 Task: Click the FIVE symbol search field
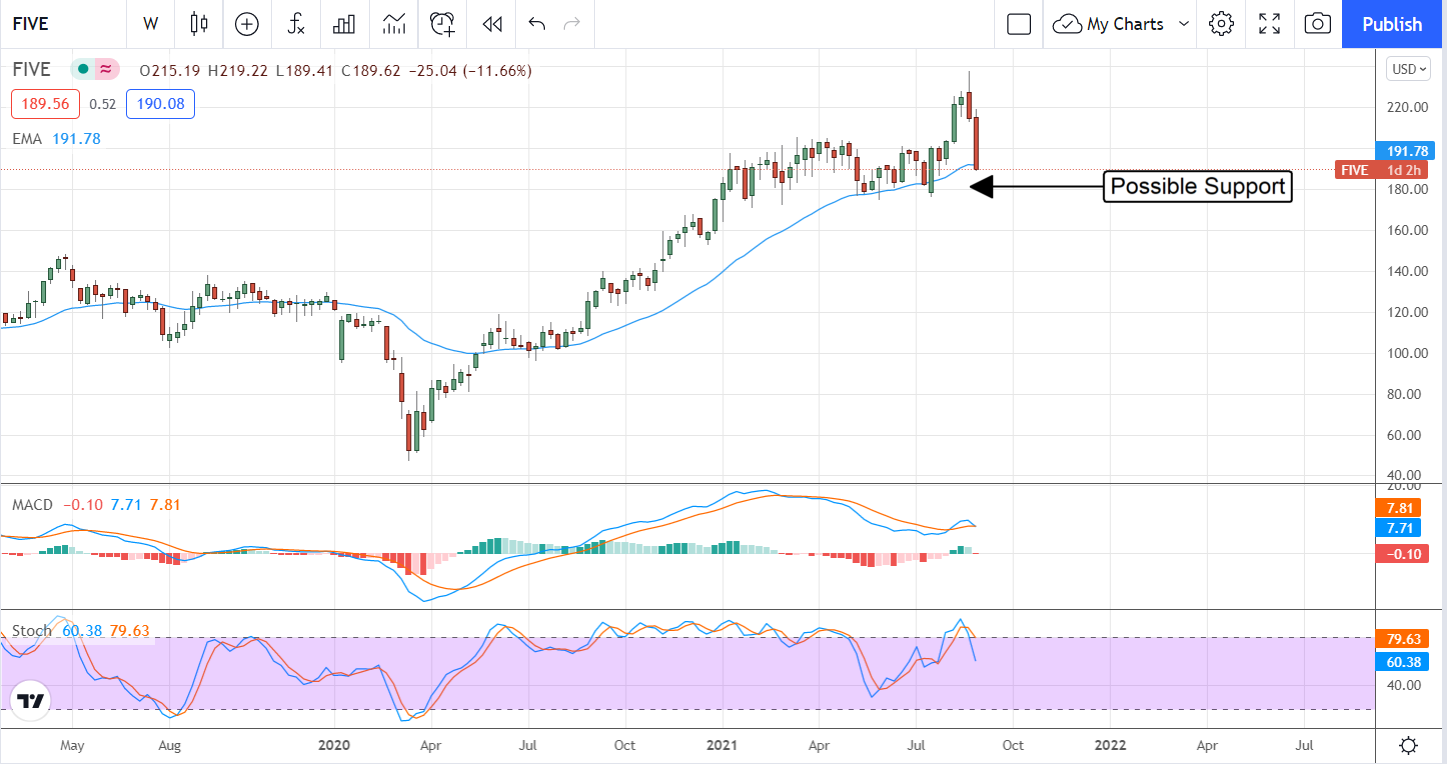click(62, 24)
